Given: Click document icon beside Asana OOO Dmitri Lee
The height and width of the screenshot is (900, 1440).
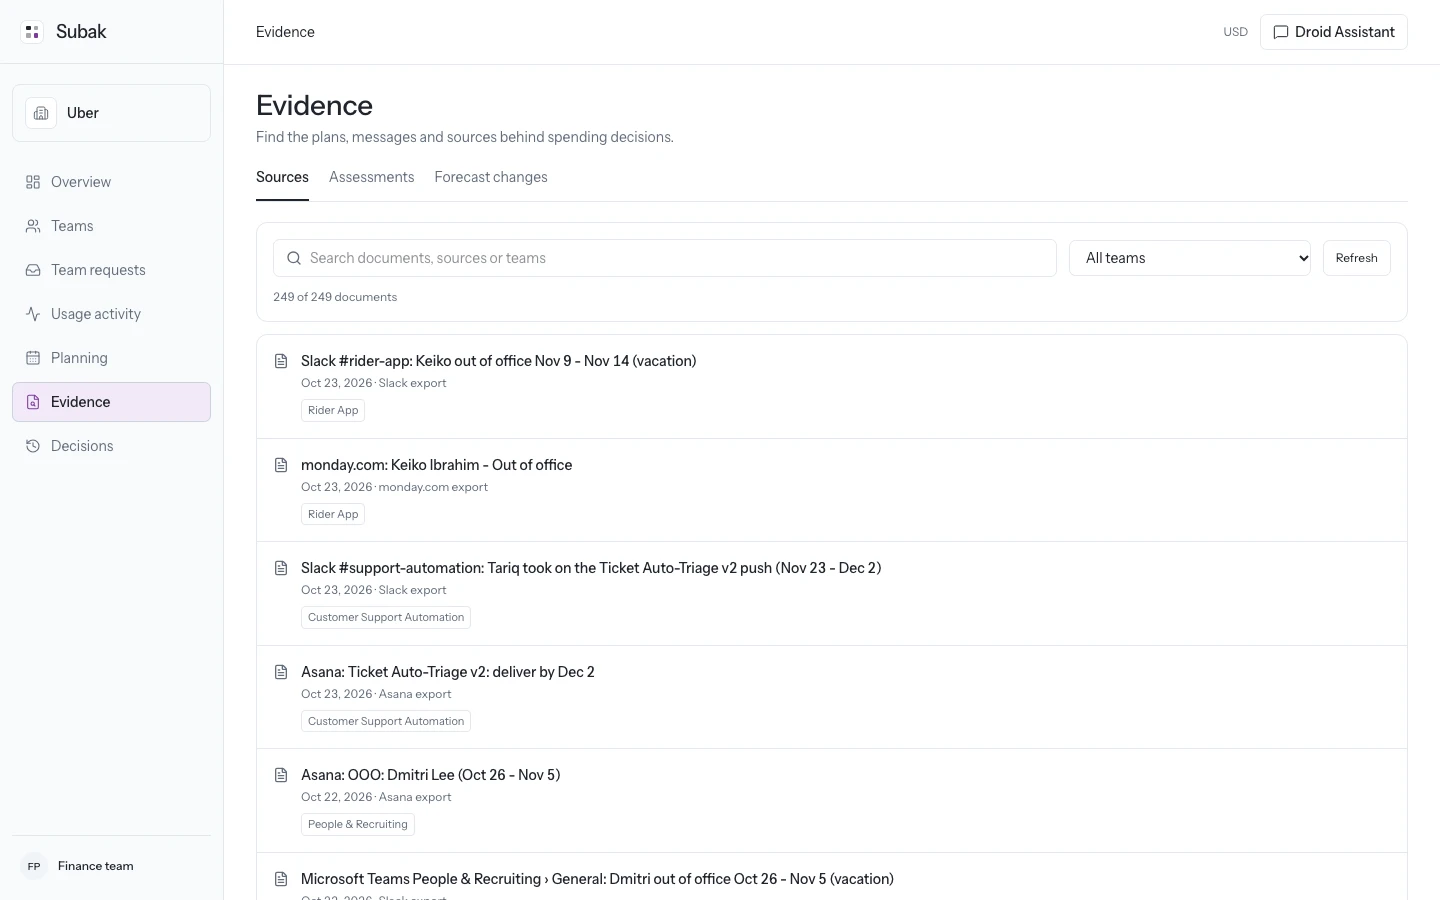Looking at the screenshot, I should click(281, 775).
